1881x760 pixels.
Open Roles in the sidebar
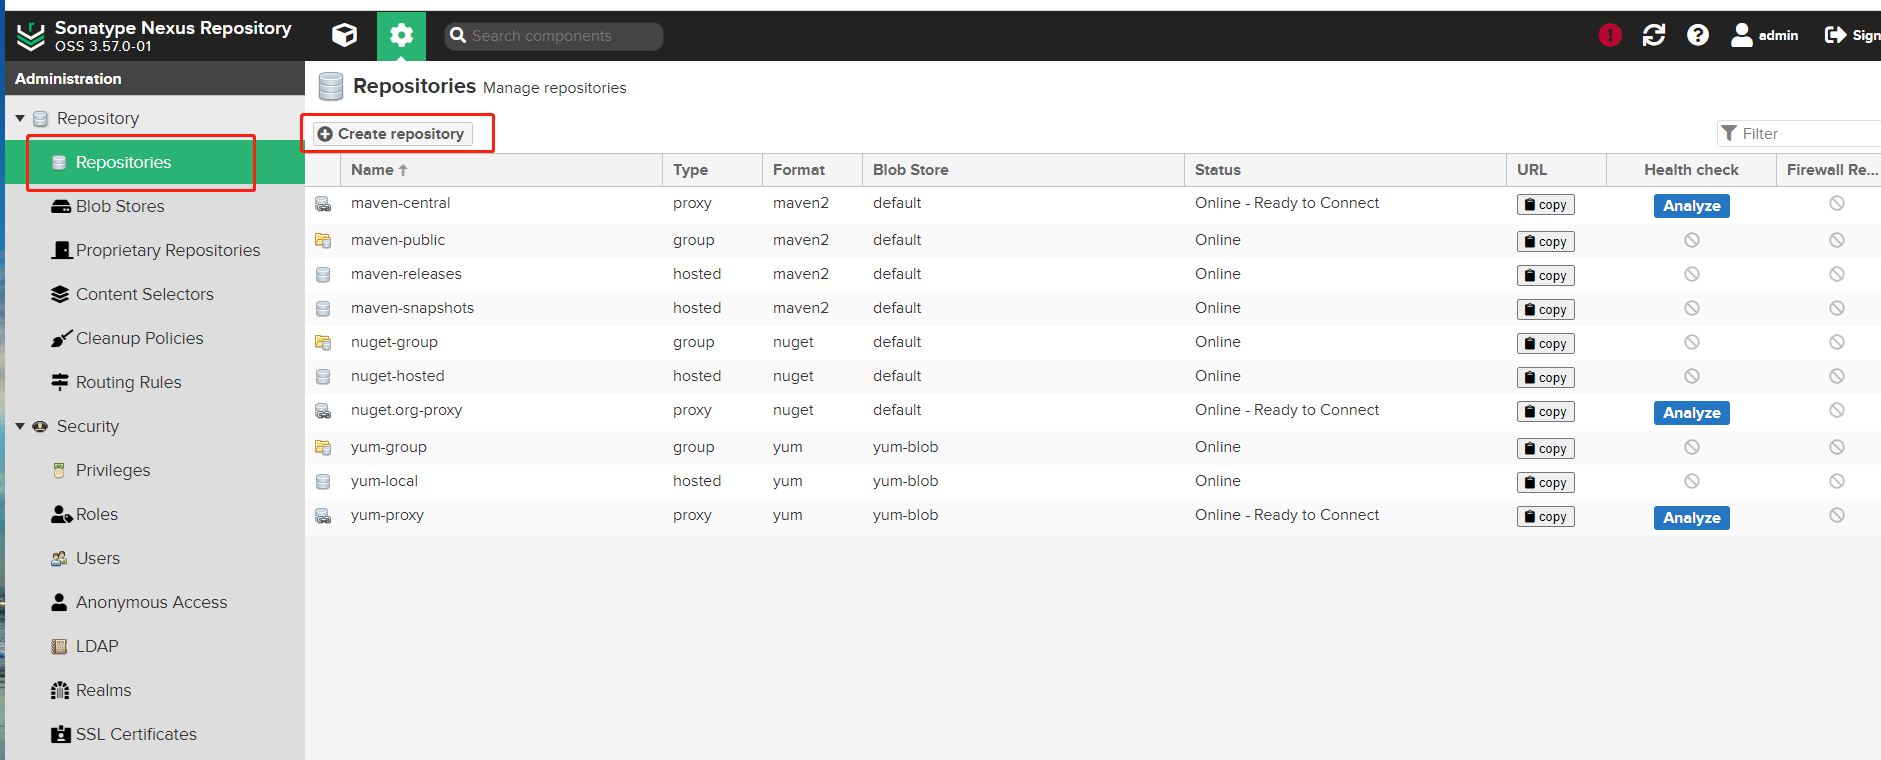click(155, 514)
